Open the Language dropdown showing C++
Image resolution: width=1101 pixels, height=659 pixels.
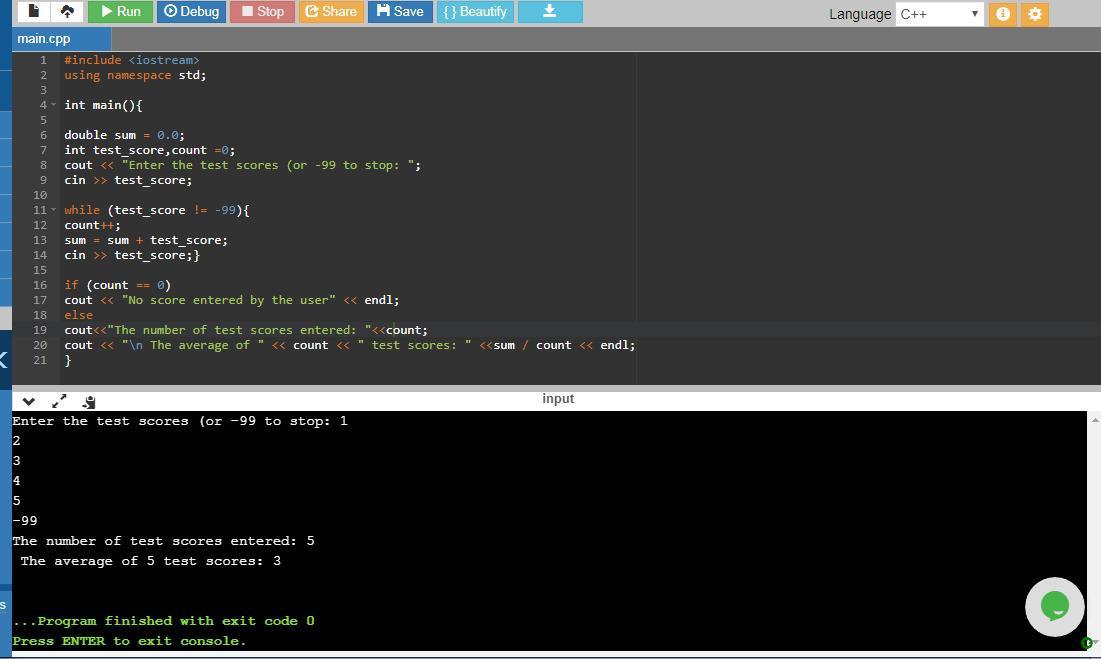pyautogui.click(x=939, y=14)
